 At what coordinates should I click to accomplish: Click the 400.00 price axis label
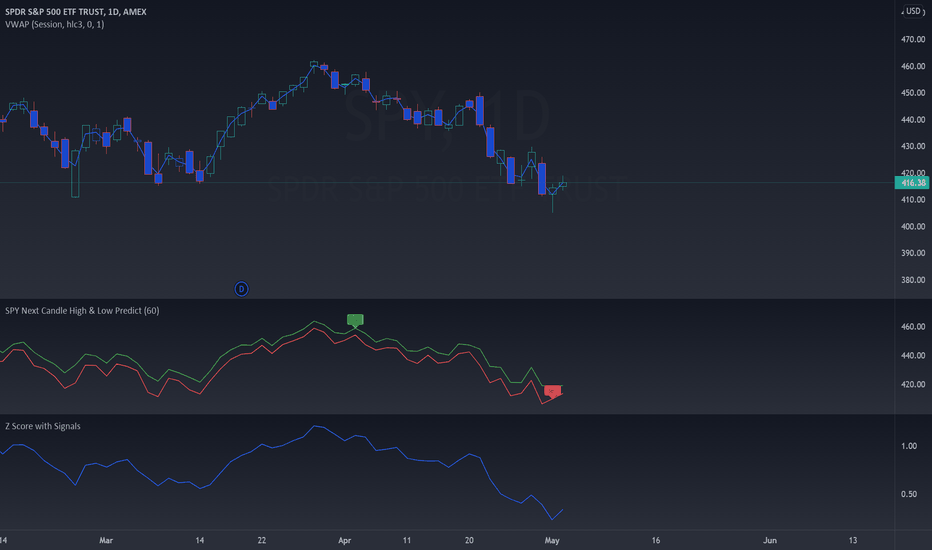(913, 226)
